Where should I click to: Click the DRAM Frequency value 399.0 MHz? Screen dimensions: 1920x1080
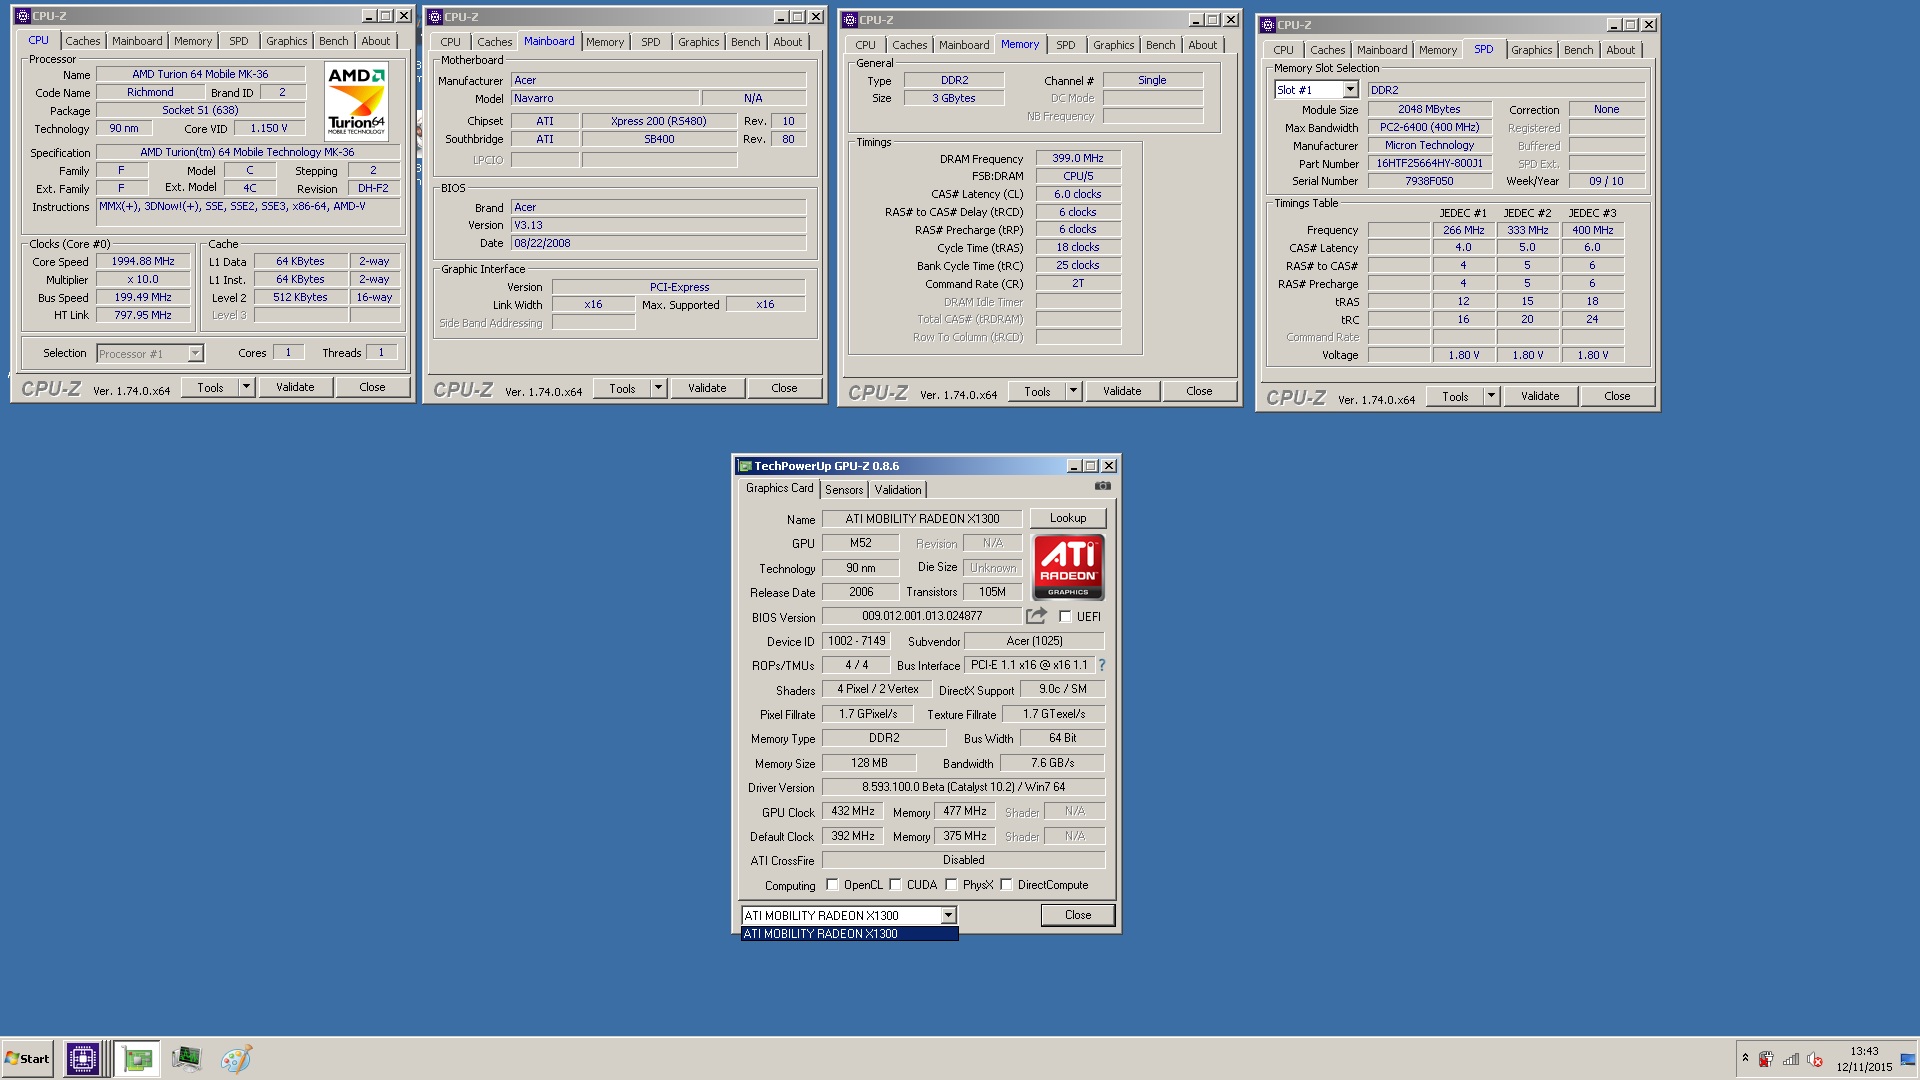tap(1078, 158)
